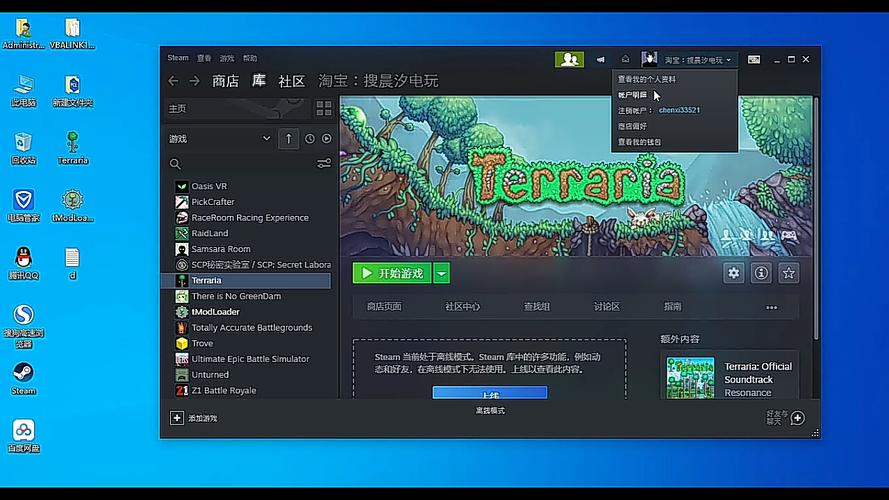
Task: Toggle sort-ascending arrow in game list
Action: click(289, 139)
